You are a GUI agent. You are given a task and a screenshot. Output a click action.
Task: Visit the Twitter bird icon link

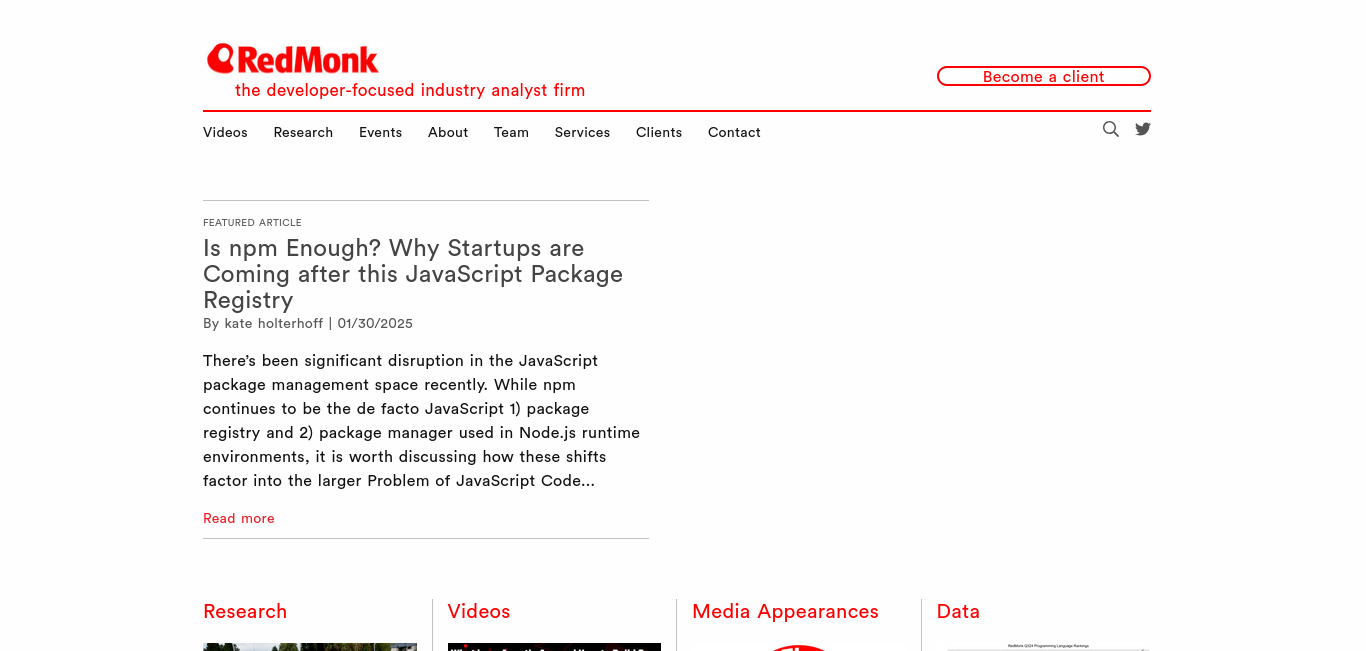(1143, 129)
